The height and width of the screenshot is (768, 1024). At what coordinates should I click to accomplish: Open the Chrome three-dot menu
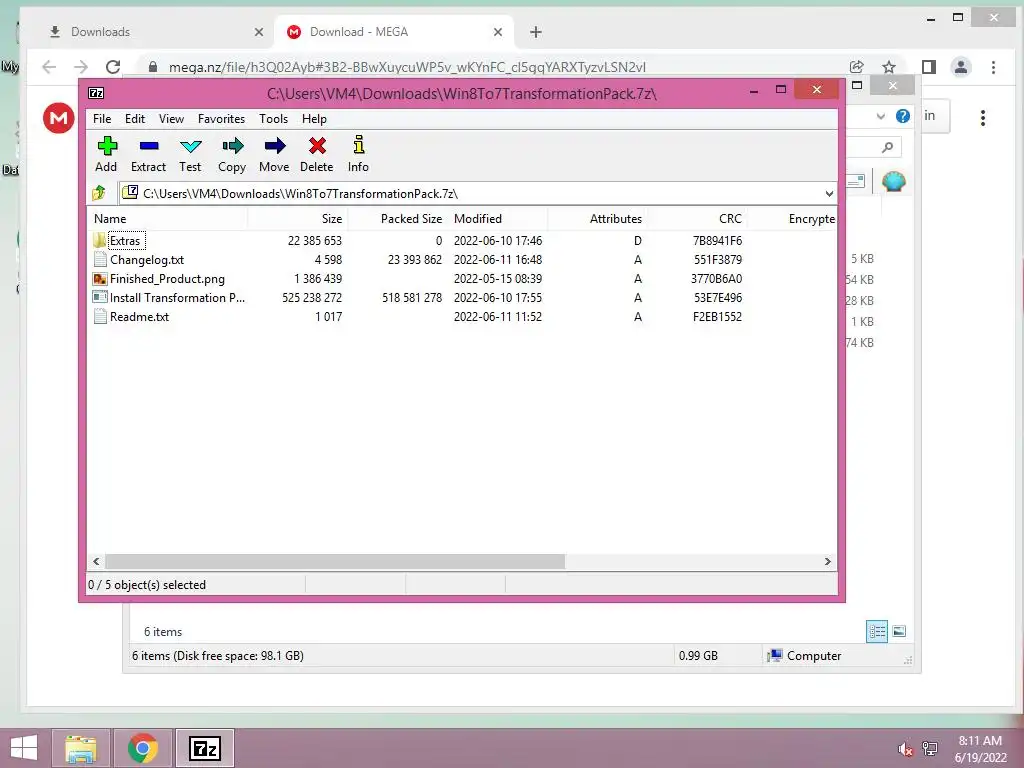tap(993, 67)
